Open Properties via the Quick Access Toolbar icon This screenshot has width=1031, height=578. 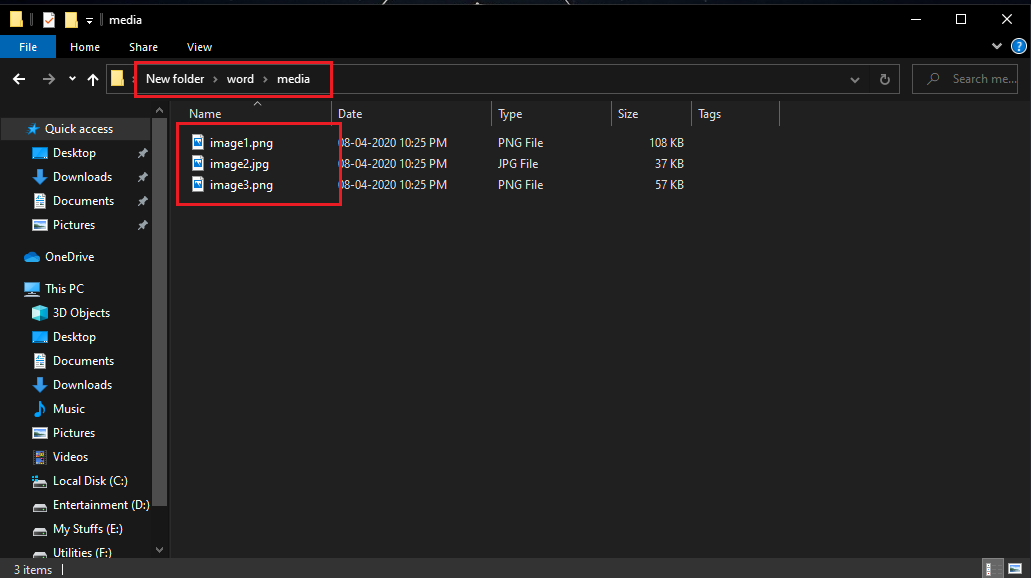pyautogui.click(x=49, y=19)
